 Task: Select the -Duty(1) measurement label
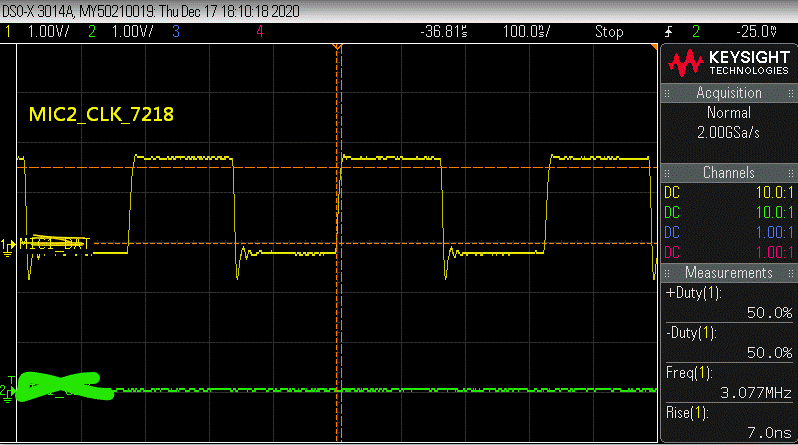[x=691, y=333]
